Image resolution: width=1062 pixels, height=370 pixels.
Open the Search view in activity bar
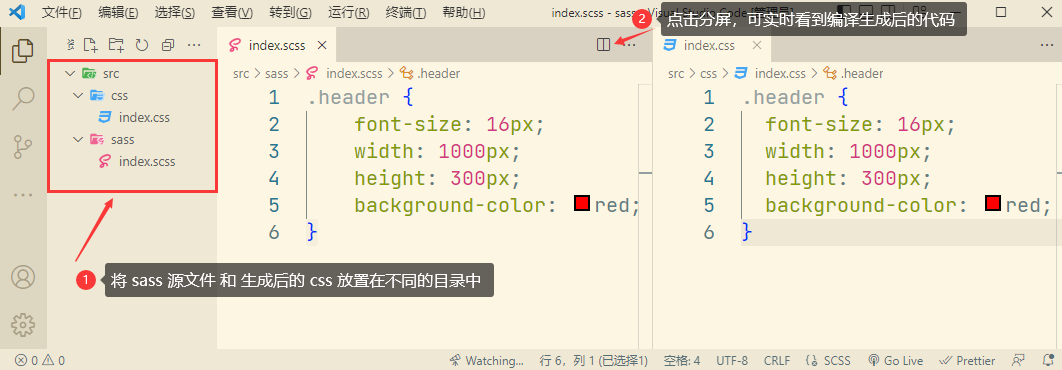pyautogui.click(x=23, y=98)
